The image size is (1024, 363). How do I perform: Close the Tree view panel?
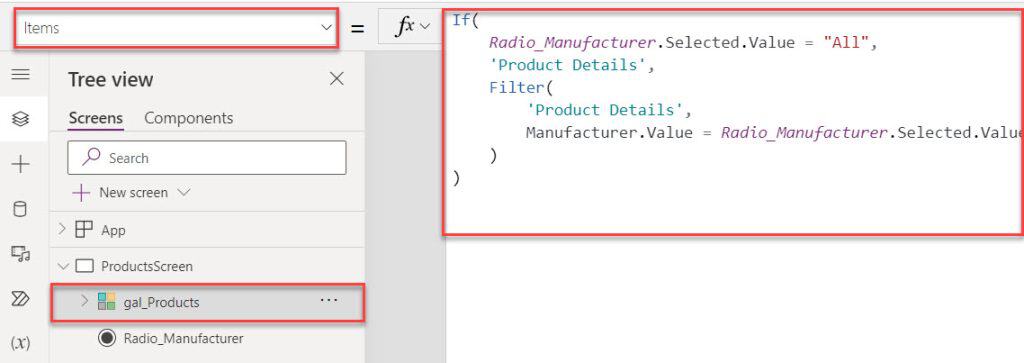337,79
